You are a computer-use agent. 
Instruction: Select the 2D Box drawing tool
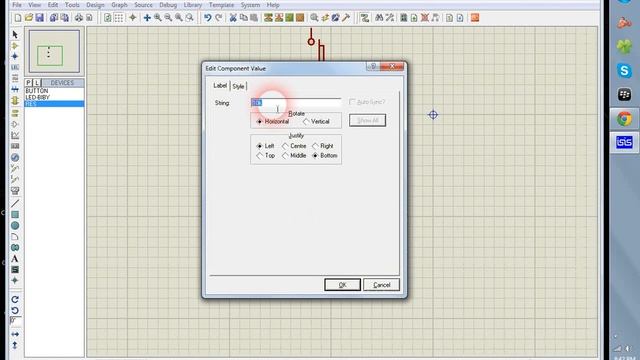click(15, 214)
